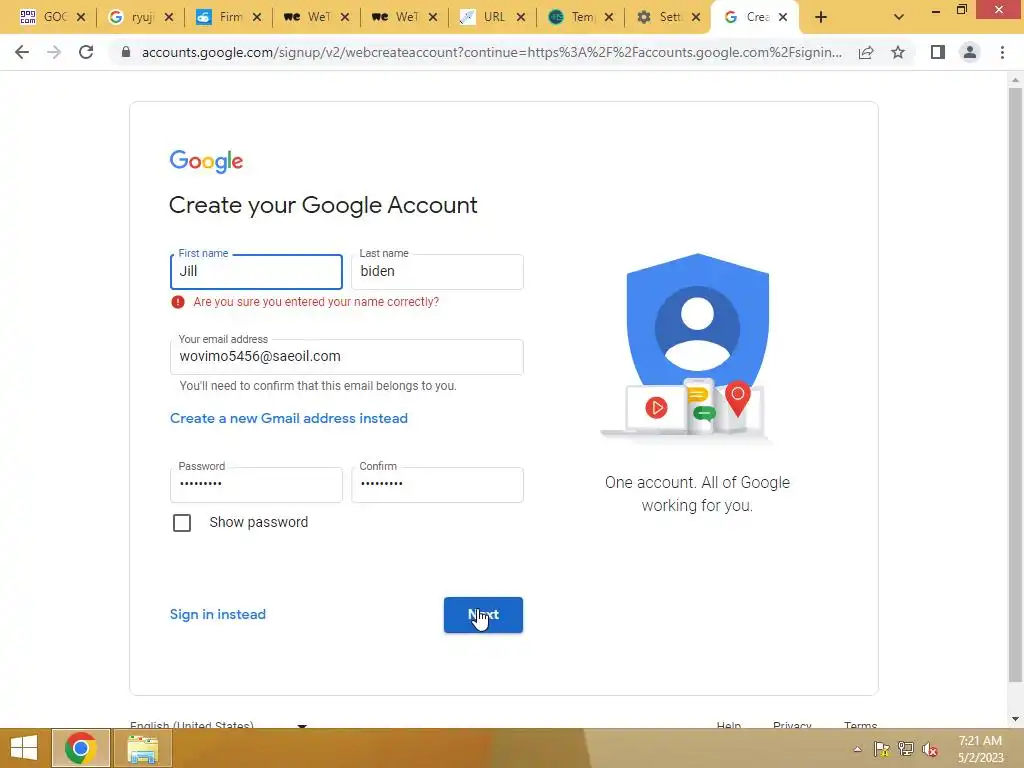The image size is (1024, 768).
Task: Click the Confirm password field
Action: click(437, 485)
